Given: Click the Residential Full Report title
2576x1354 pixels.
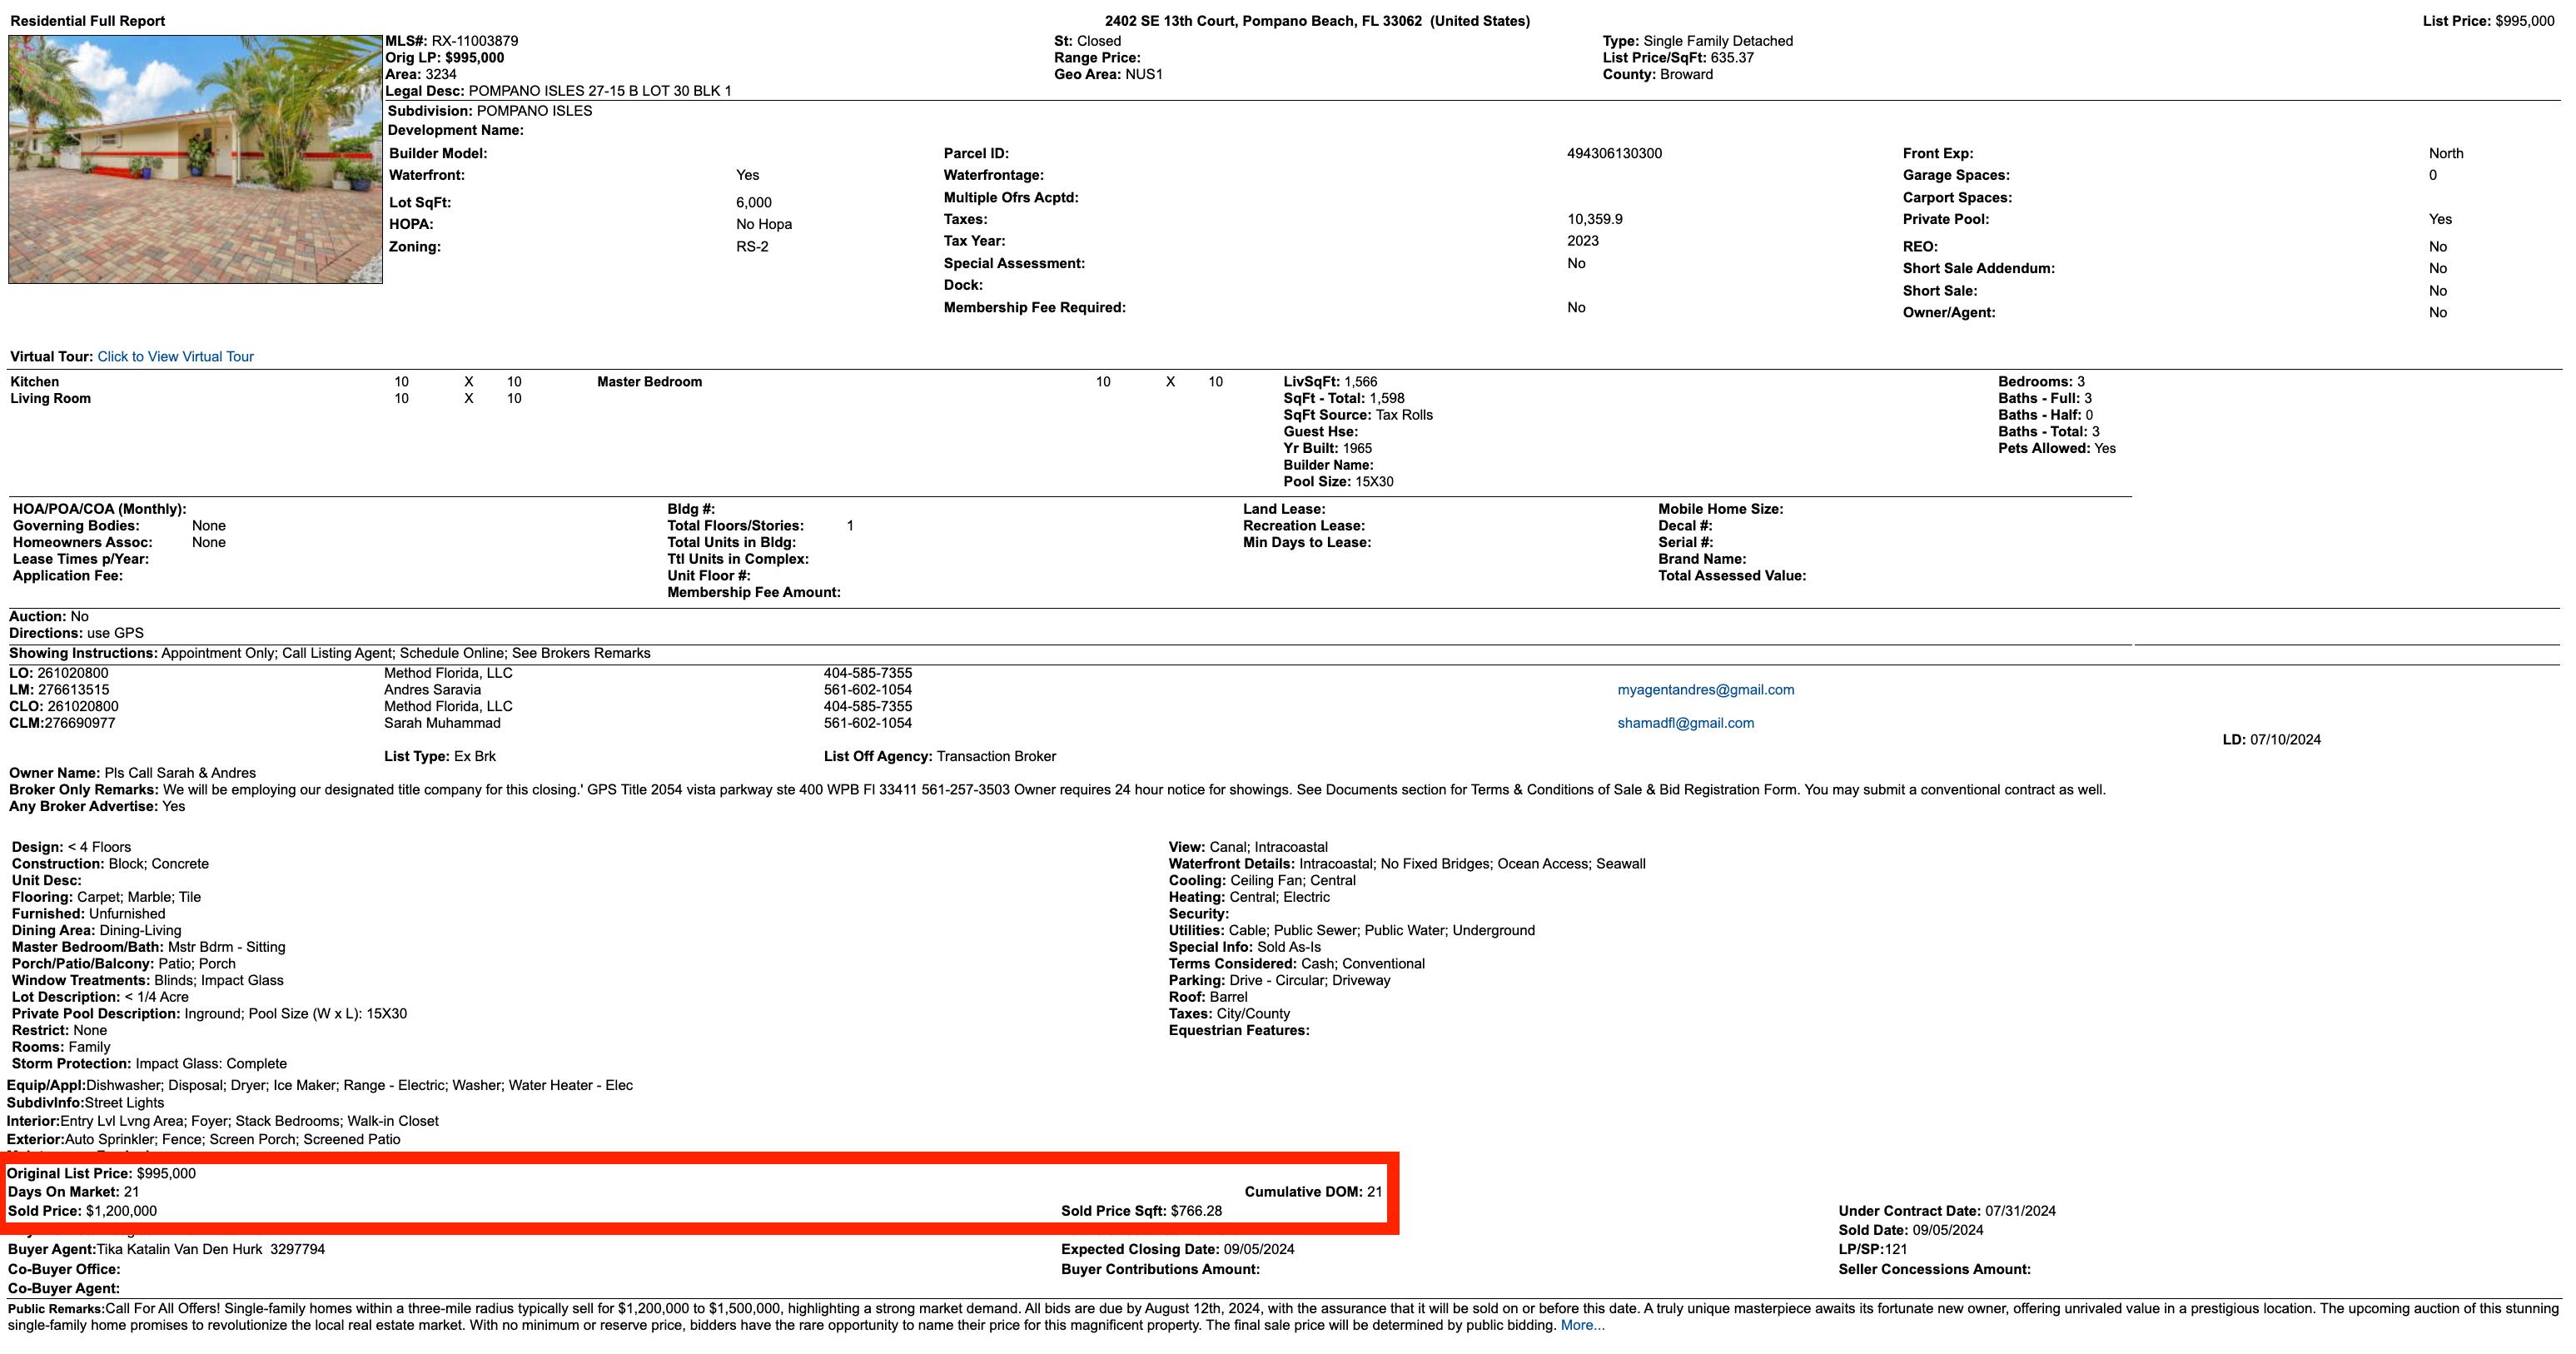Looking at the screenshot, I should coord(88,21).
